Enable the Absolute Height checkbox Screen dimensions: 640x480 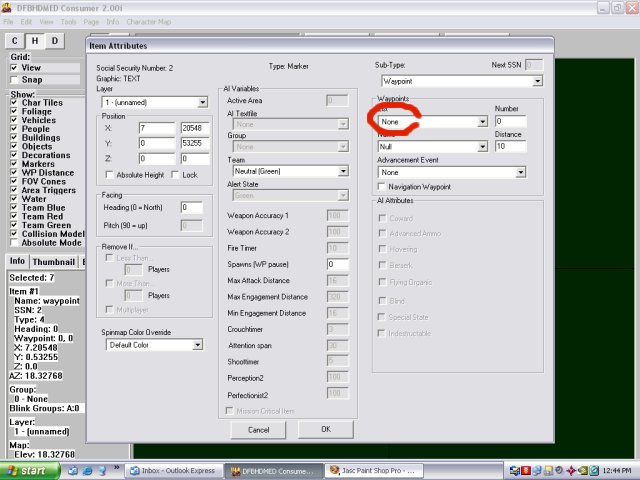pyautogui.click(x=108, y=175)
